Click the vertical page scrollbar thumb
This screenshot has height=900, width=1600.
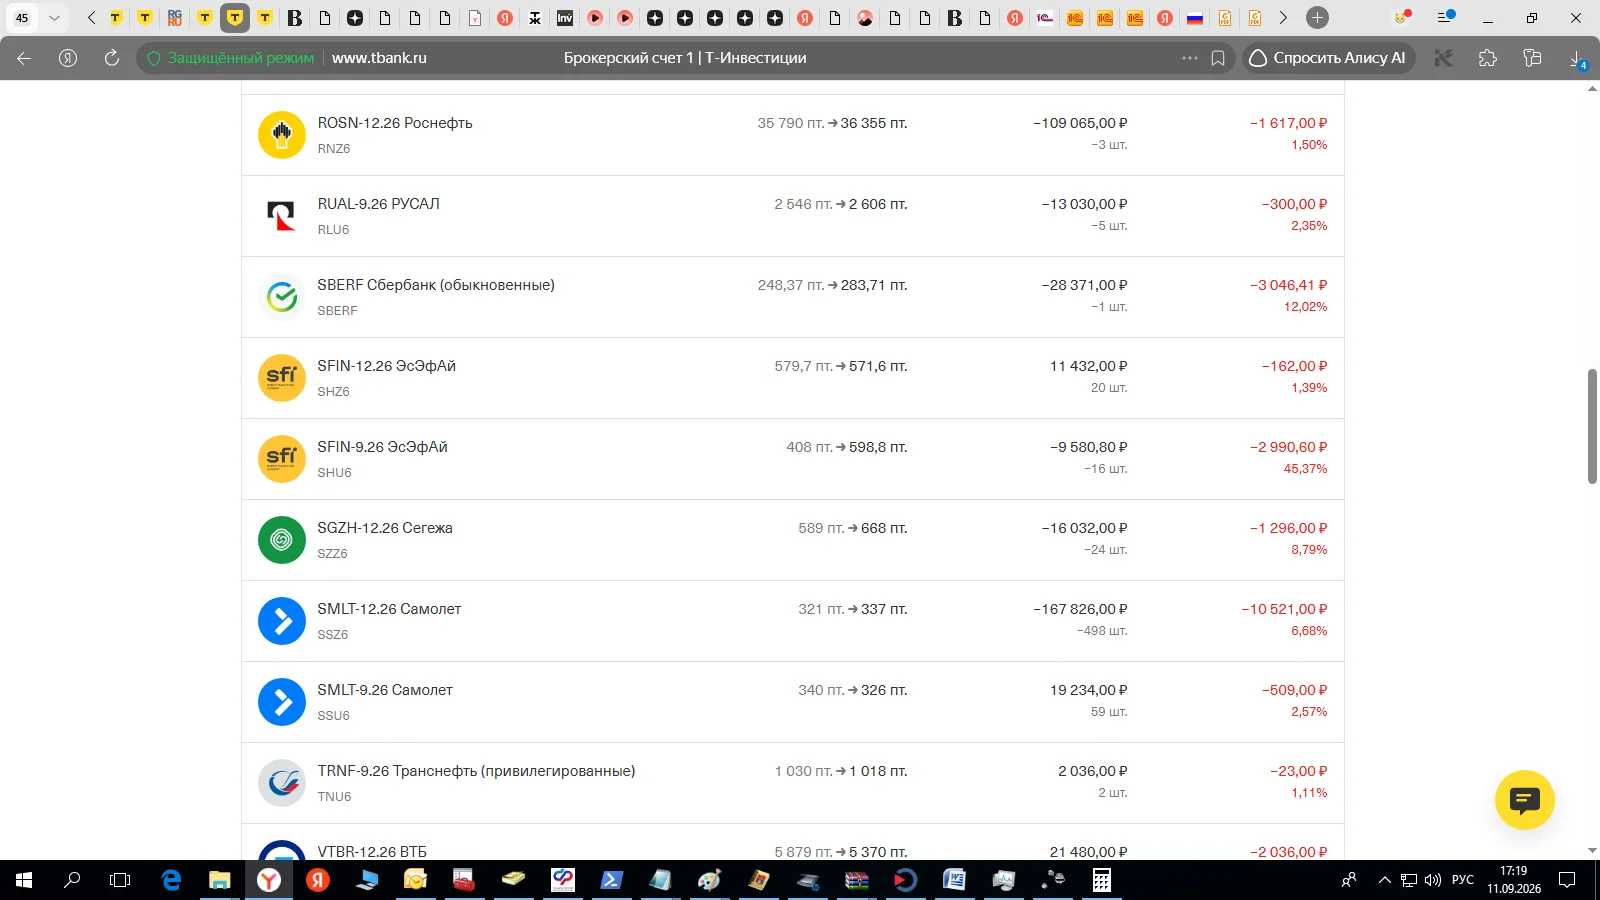[1592, 427]
